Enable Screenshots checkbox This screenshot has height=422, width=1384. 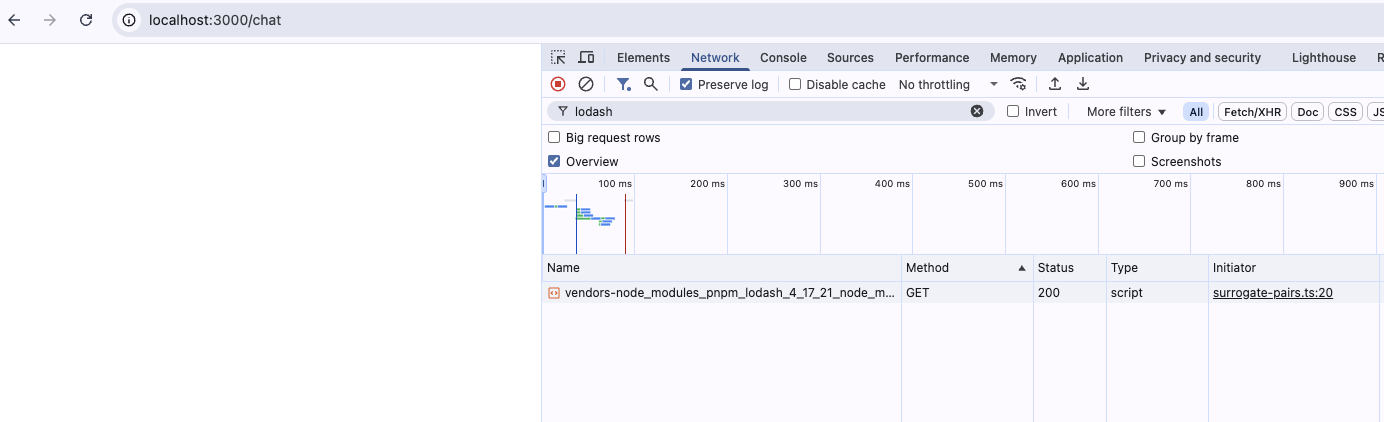click(1139, 161)
